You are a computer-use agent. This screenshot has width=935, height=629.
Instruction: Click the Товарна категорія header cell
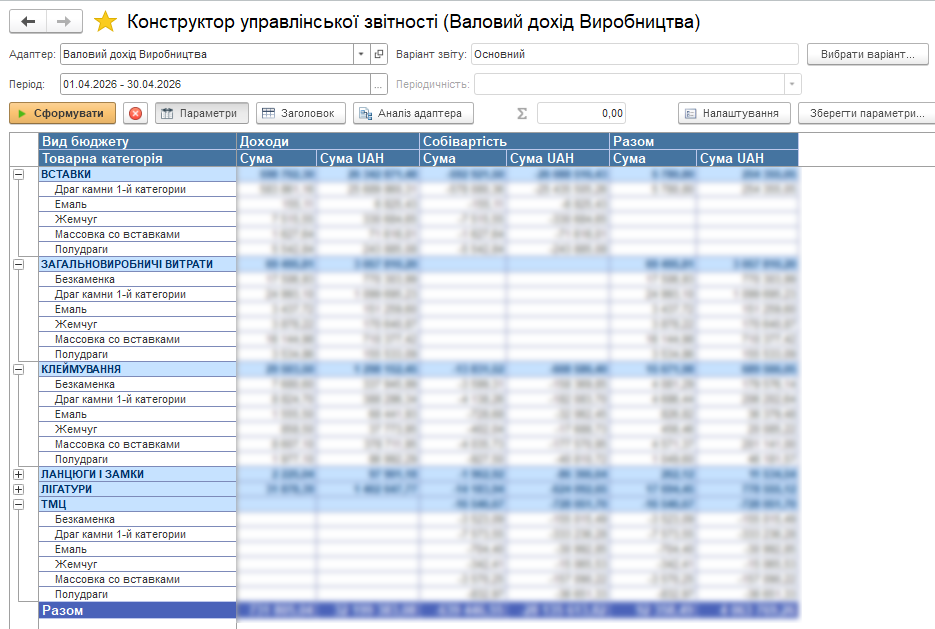[137, 158]
